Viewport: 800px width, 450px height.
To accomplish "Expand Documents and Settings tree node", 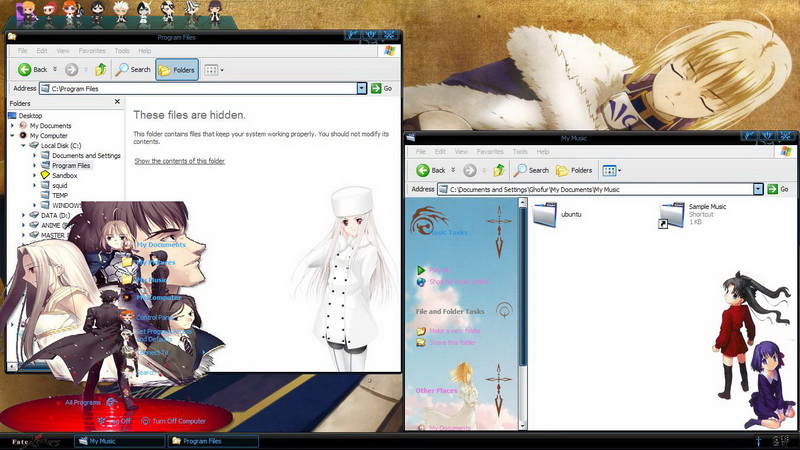I will coord(35,156).
